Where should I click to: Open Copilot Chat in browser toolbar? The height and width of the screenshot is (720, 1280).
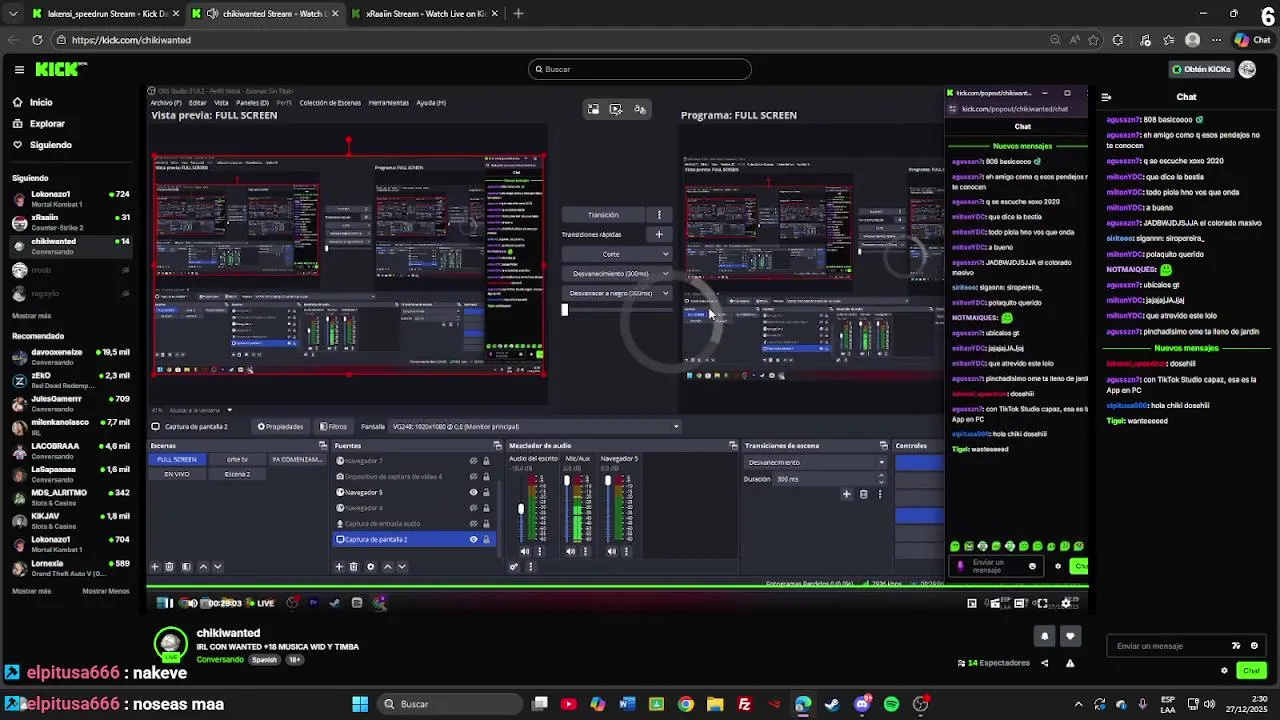[x=1253, y=40]
